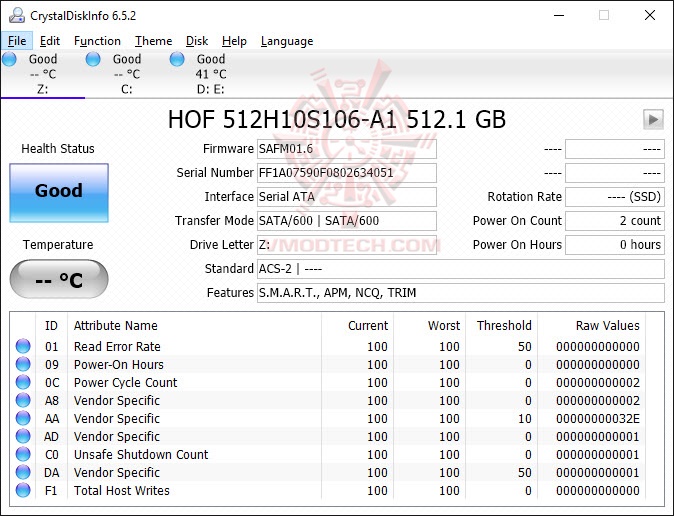Click the Threshold column header

click(x=501, y=326)
